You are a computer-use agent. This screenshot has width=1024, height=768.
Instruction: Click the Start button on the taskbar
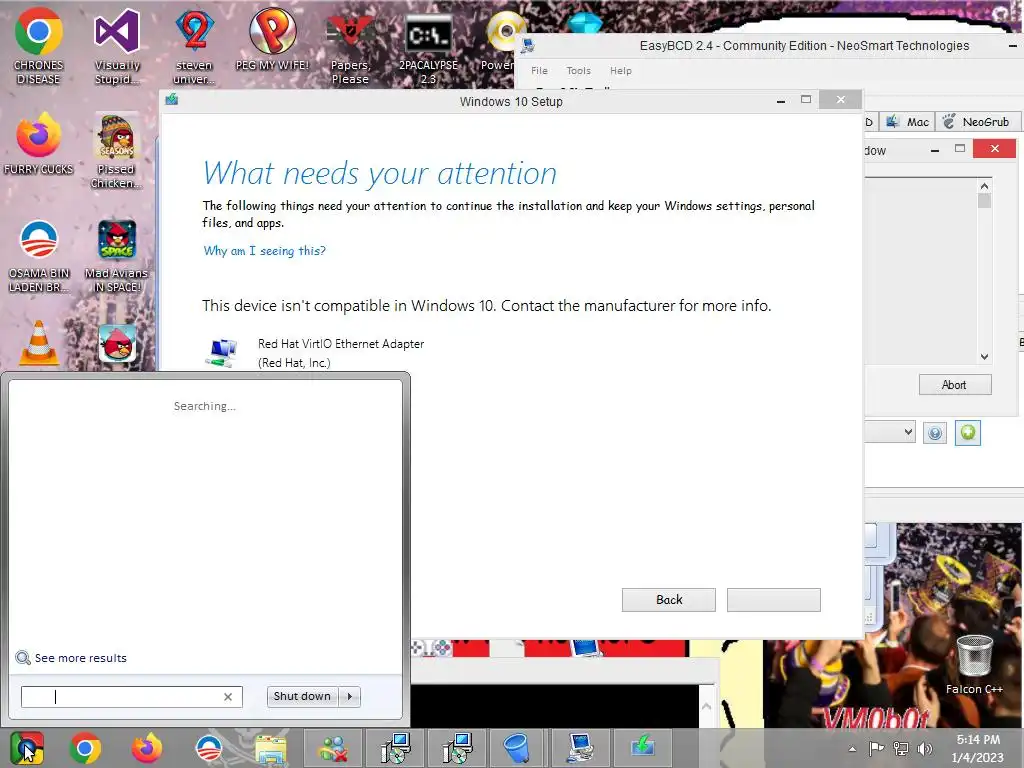pyautogui.click(x=27, y=748)
